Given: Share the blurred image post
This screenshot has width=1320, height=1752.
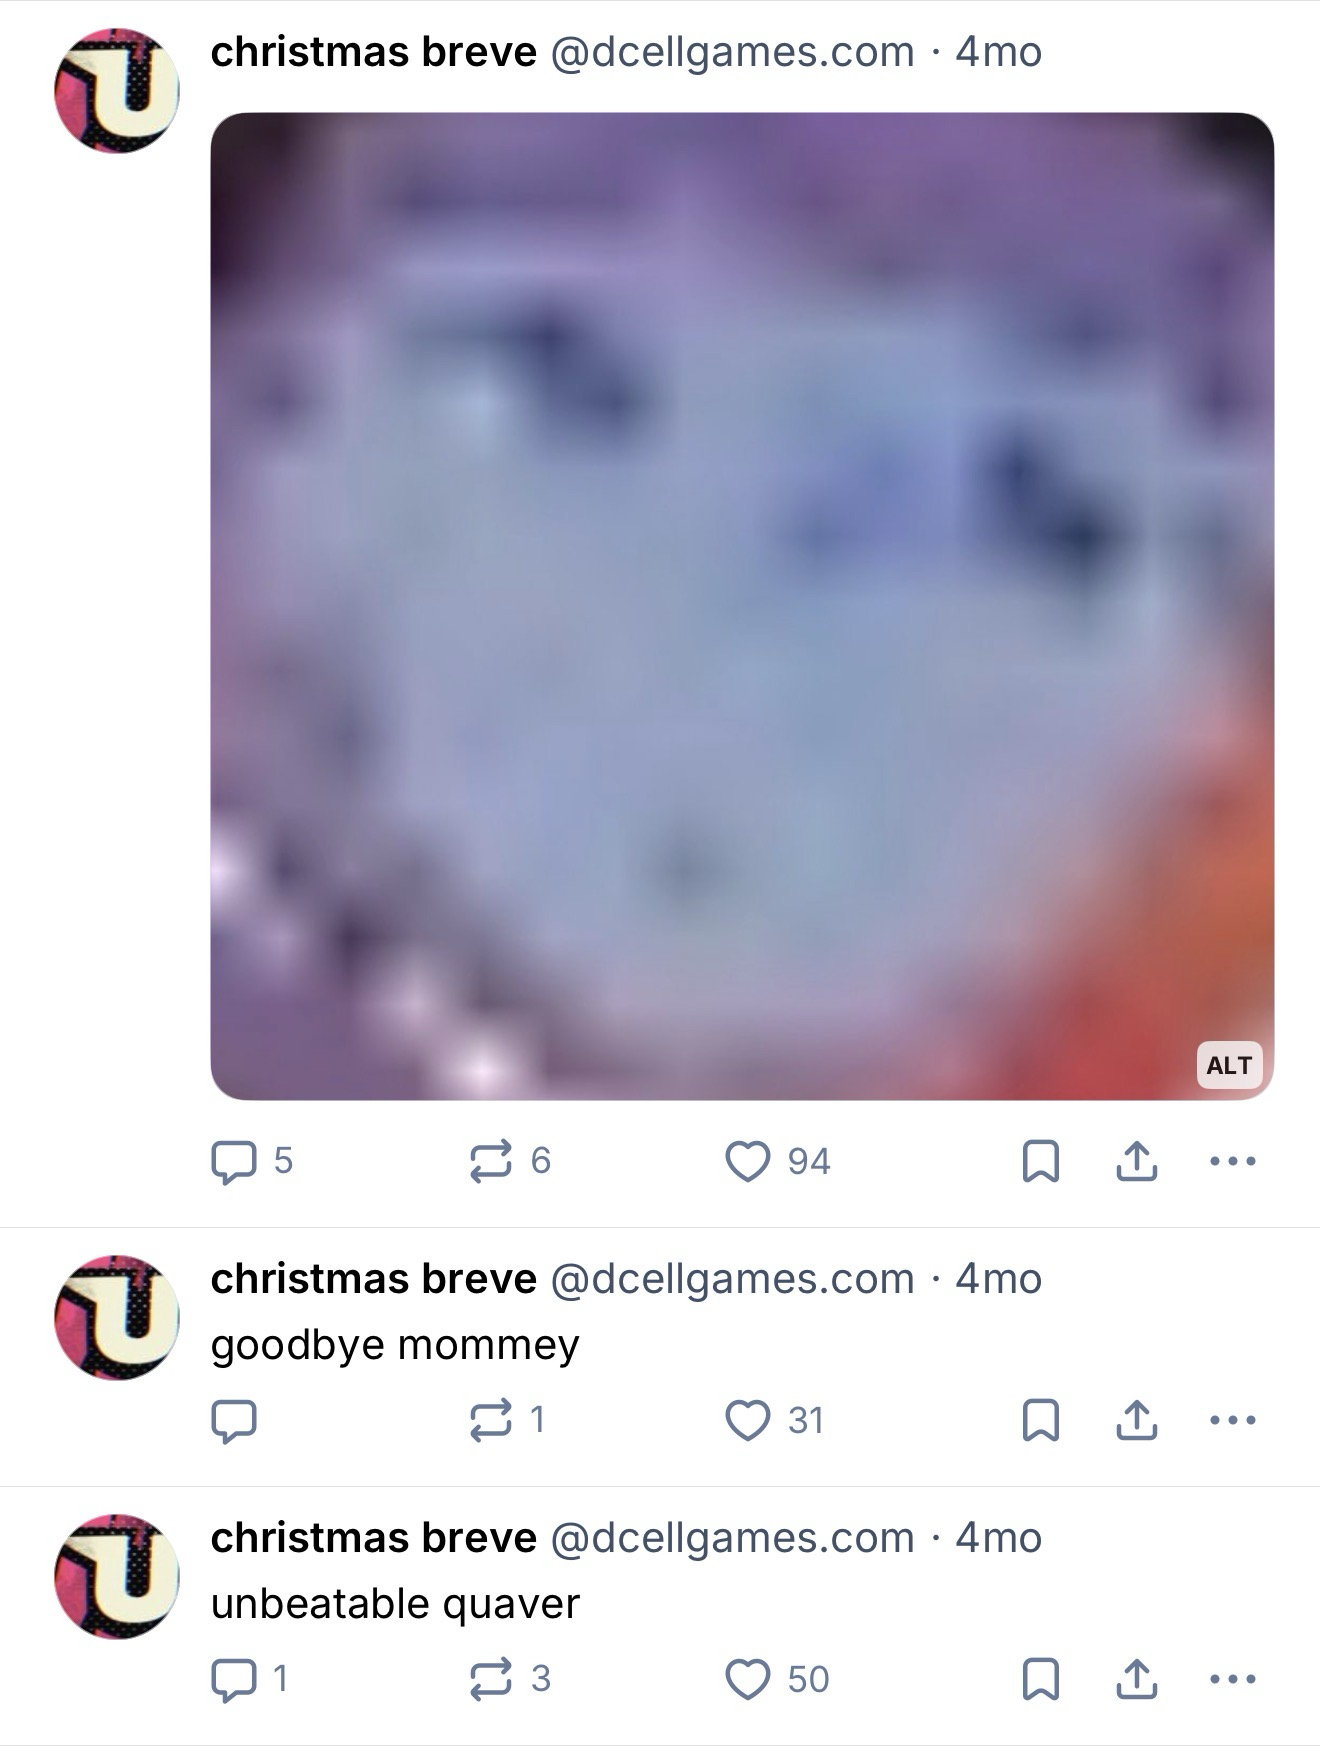Looking at the screenshot, I should tap(1136, 1161).
